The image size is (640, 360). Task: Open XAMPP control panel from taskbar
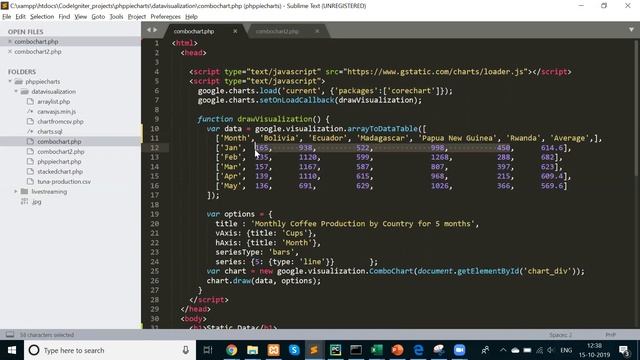click(x=273, y=350)
